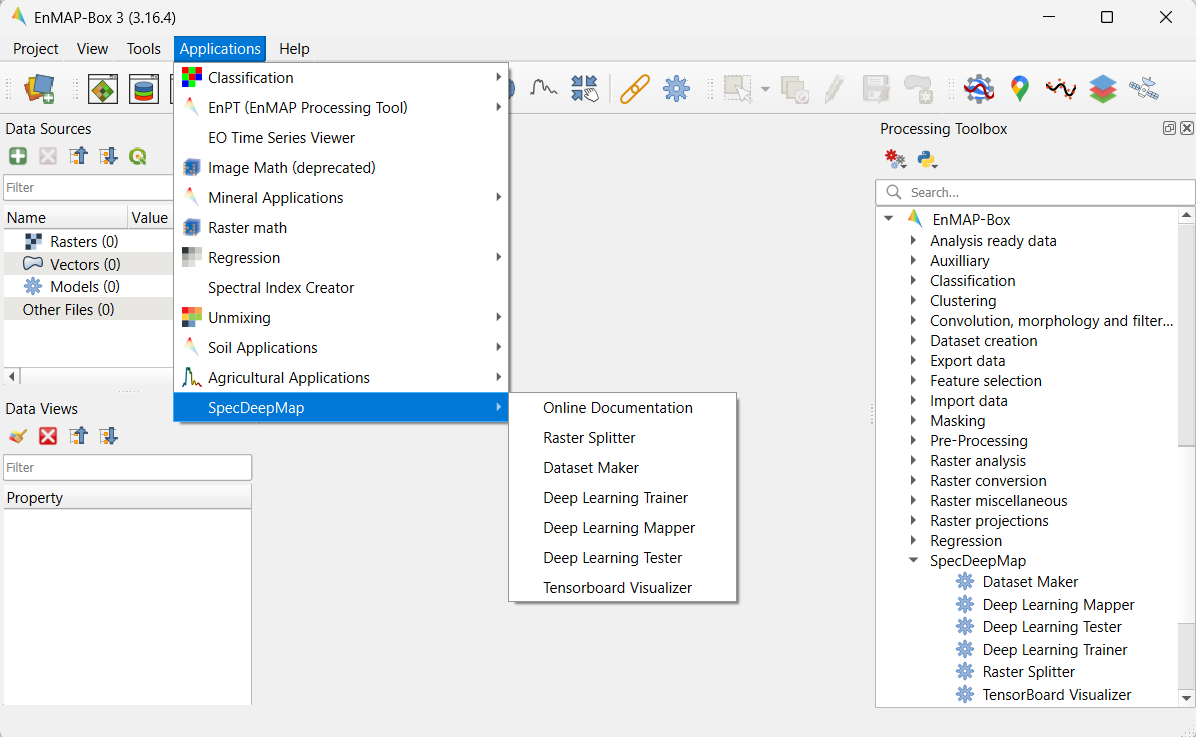Viewport: 1196px width, 737px height.
Task: Click the Google Maps pin icon
Action: coord(1020,89)
